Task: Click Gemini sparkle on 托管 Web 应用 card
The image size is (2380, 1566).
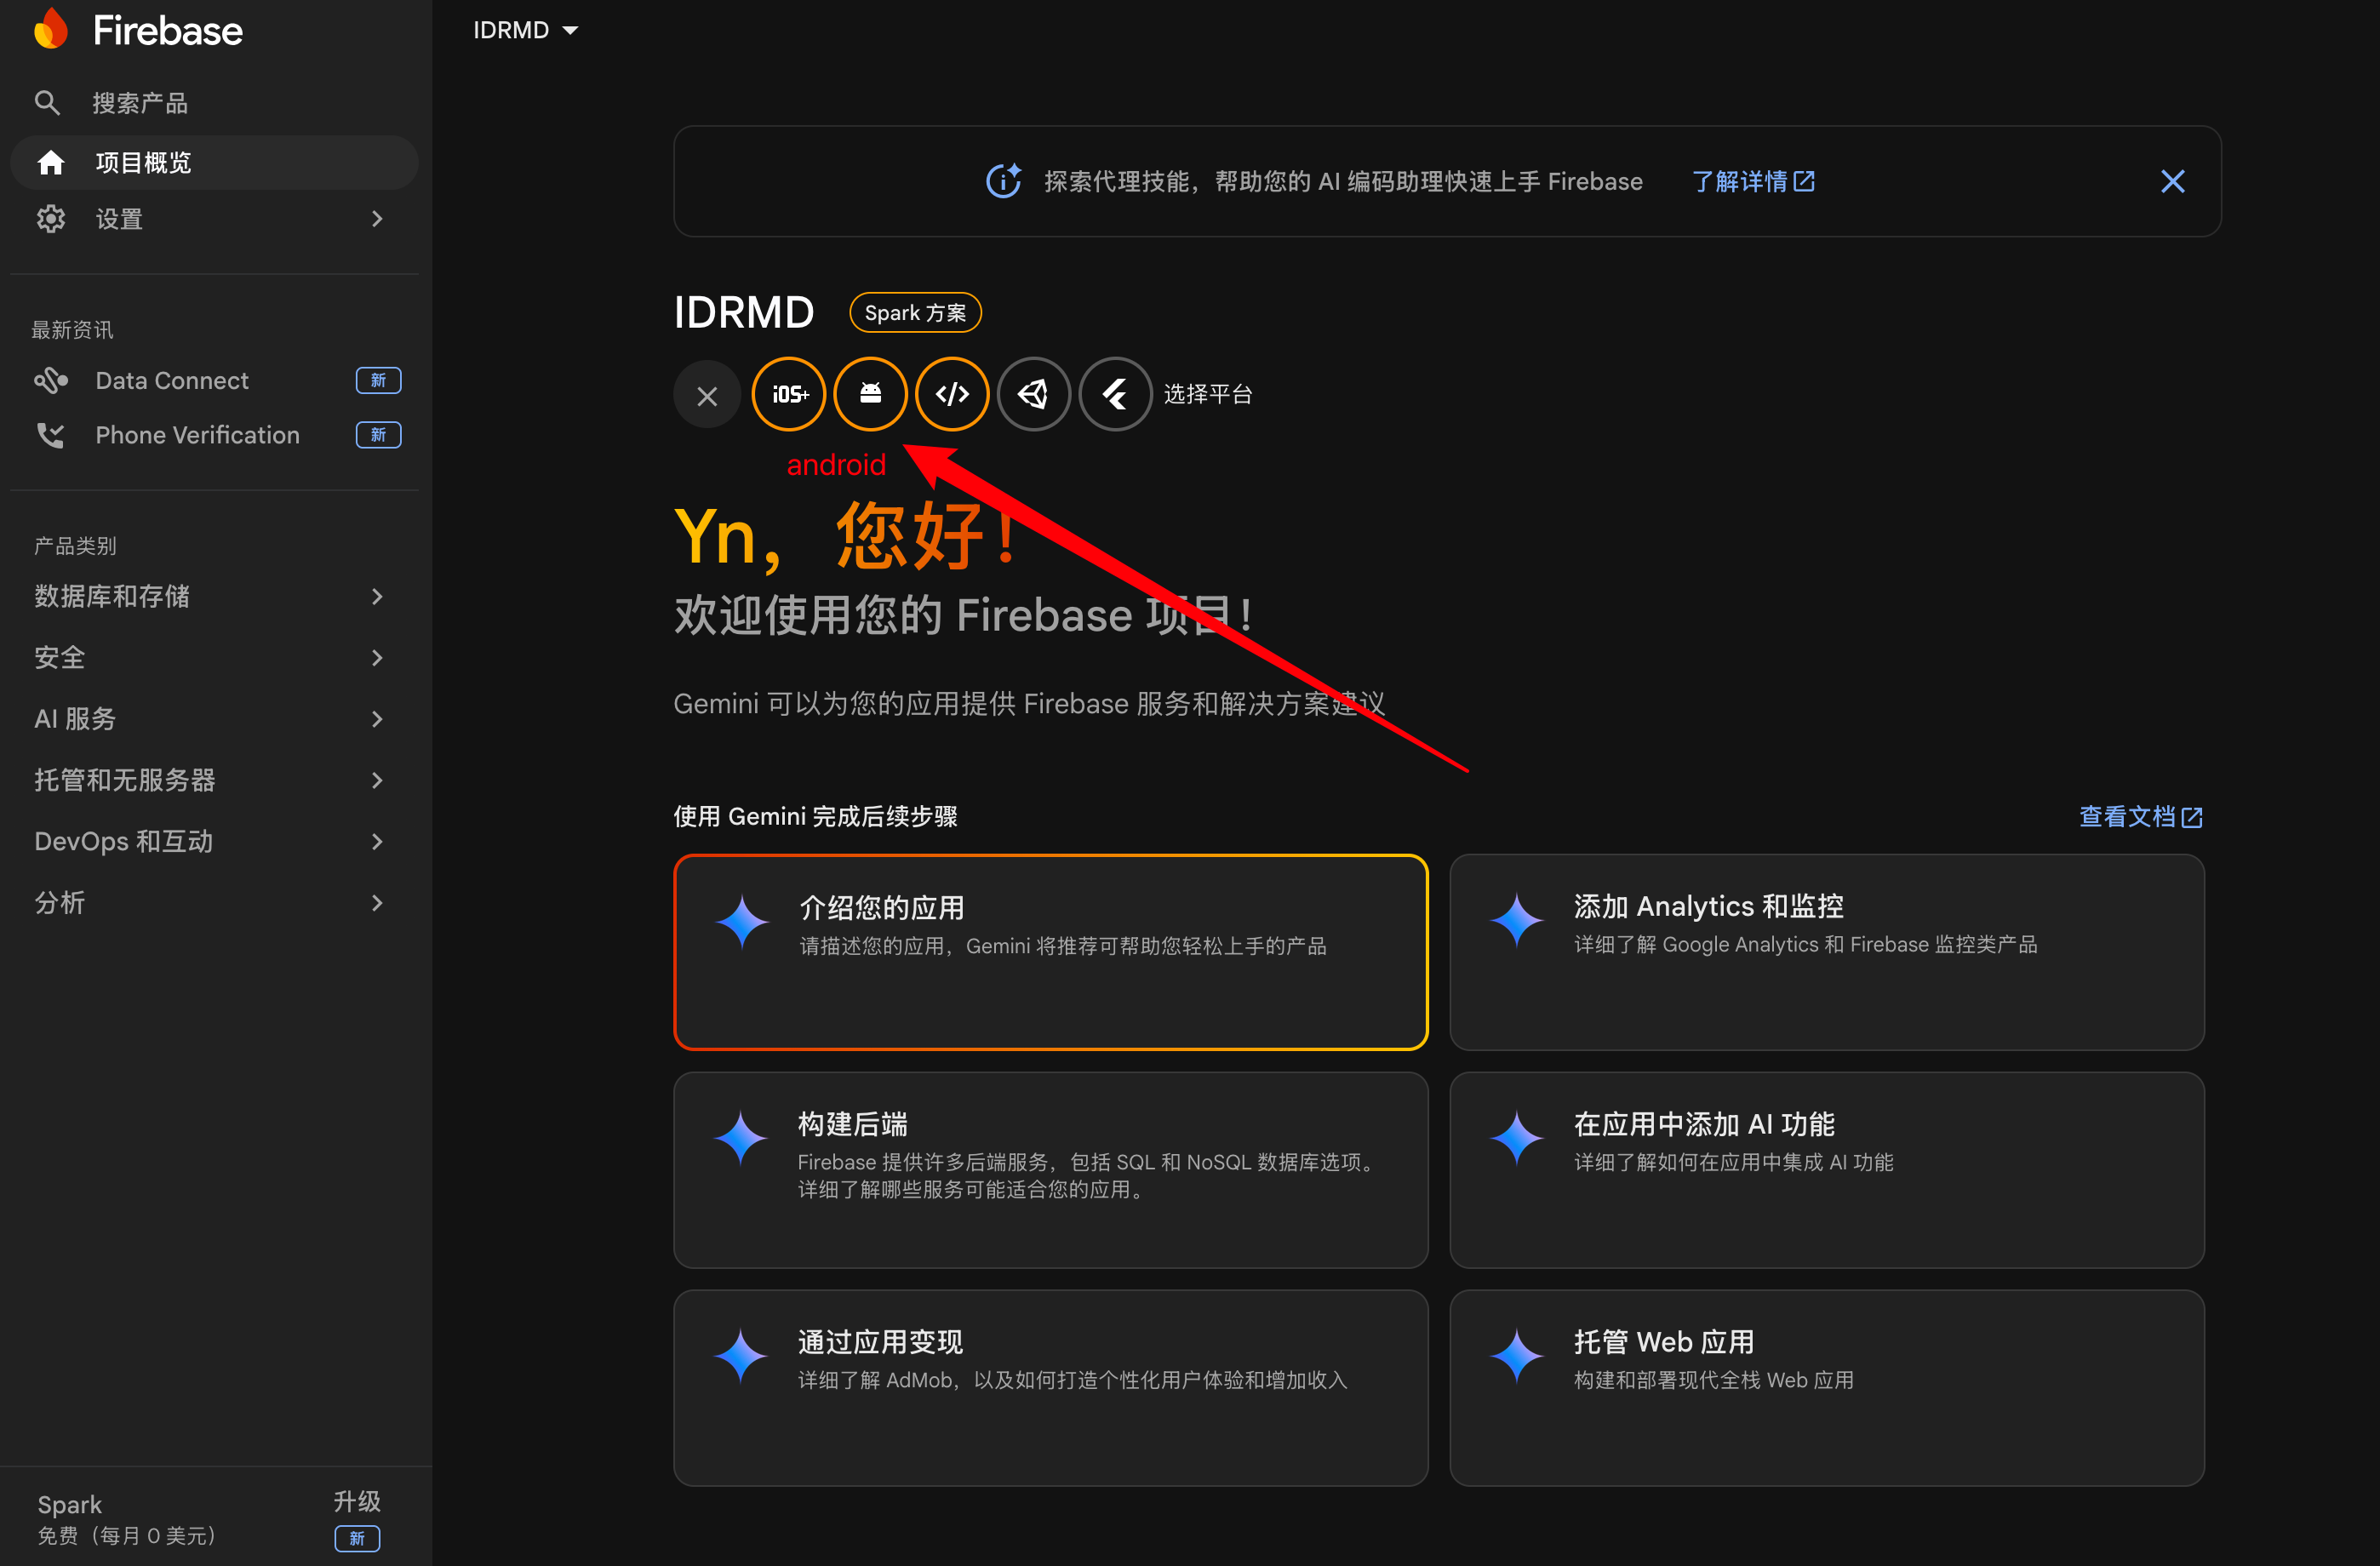Action: coord(1517,1356)
